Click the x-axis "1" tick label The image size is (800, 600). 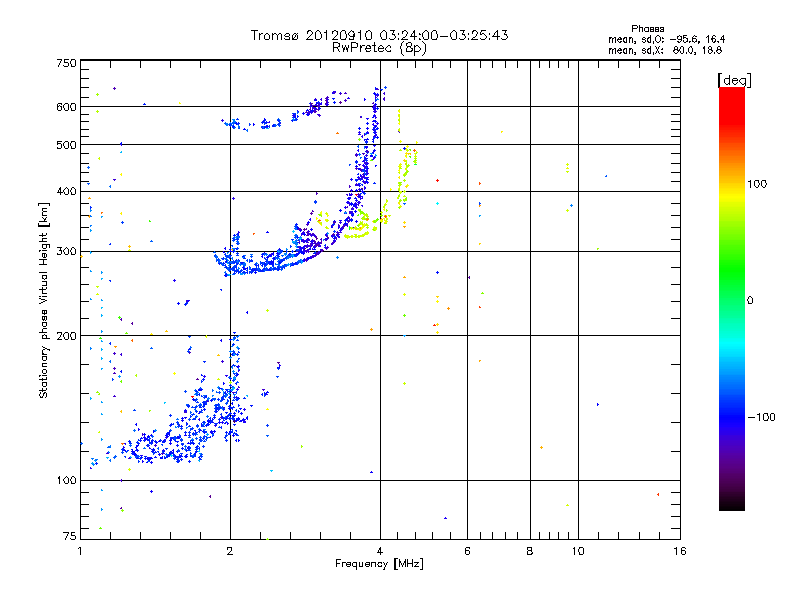[x=80, y=551]
